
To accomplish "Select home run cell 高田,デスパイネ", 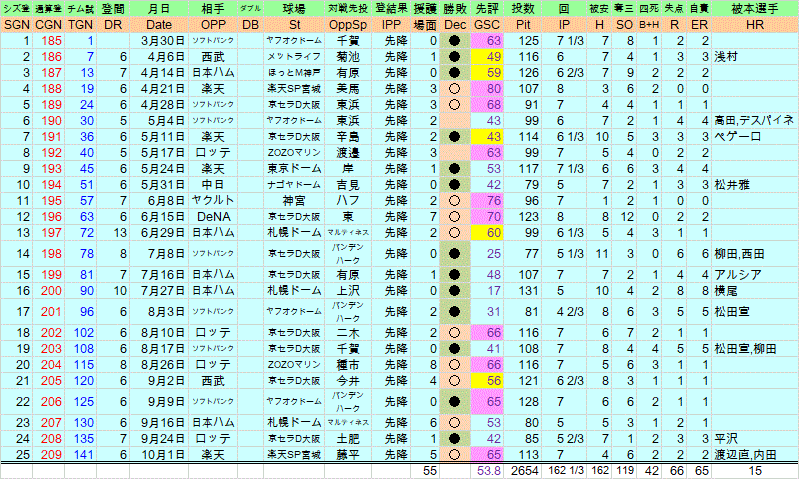I will point(754,121).
